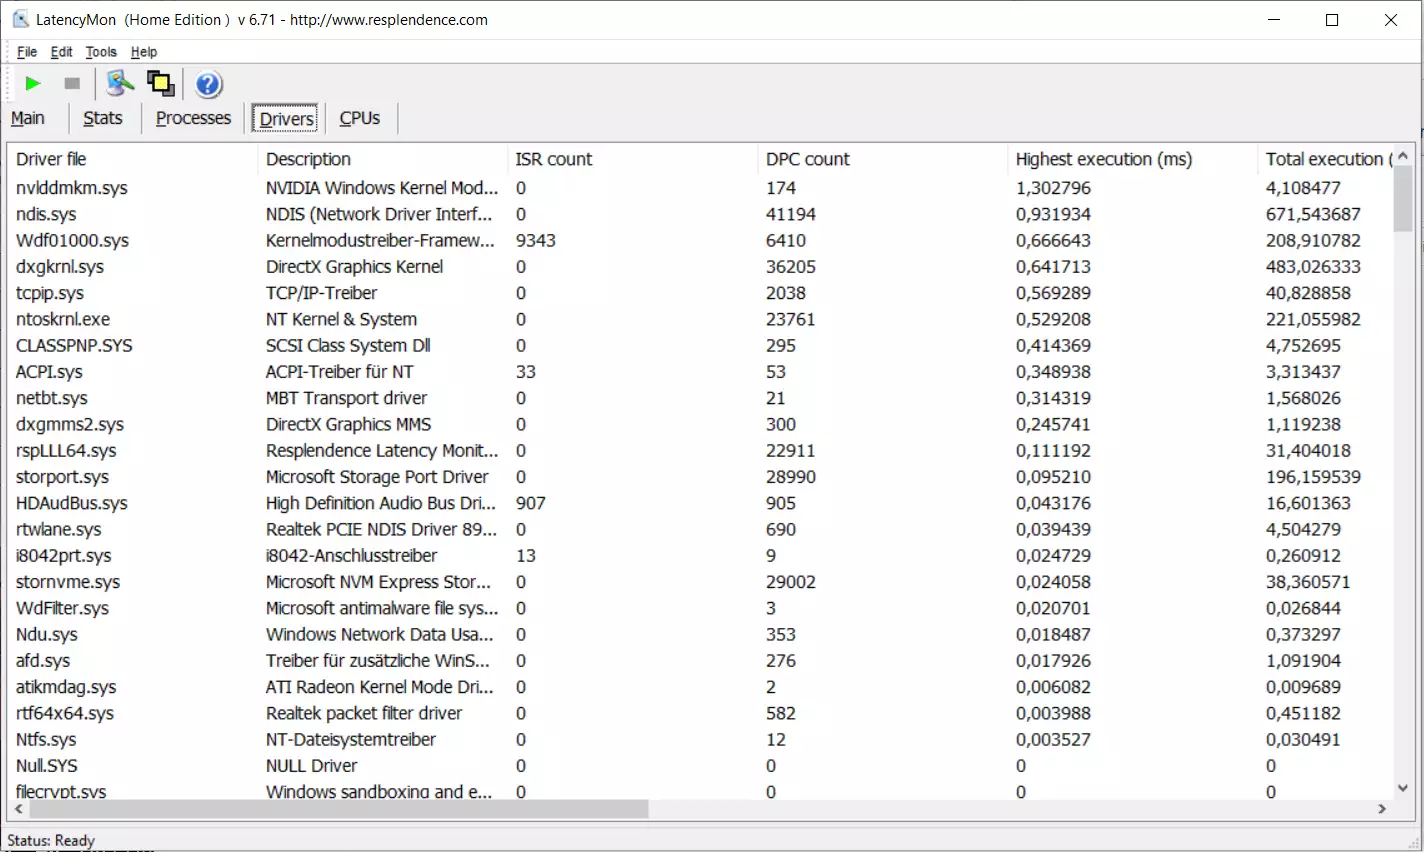The height and width of the screenshot is (852, 1424).
Task: Sort by Highest execution (ms) column header
Action: point(1132,159)
